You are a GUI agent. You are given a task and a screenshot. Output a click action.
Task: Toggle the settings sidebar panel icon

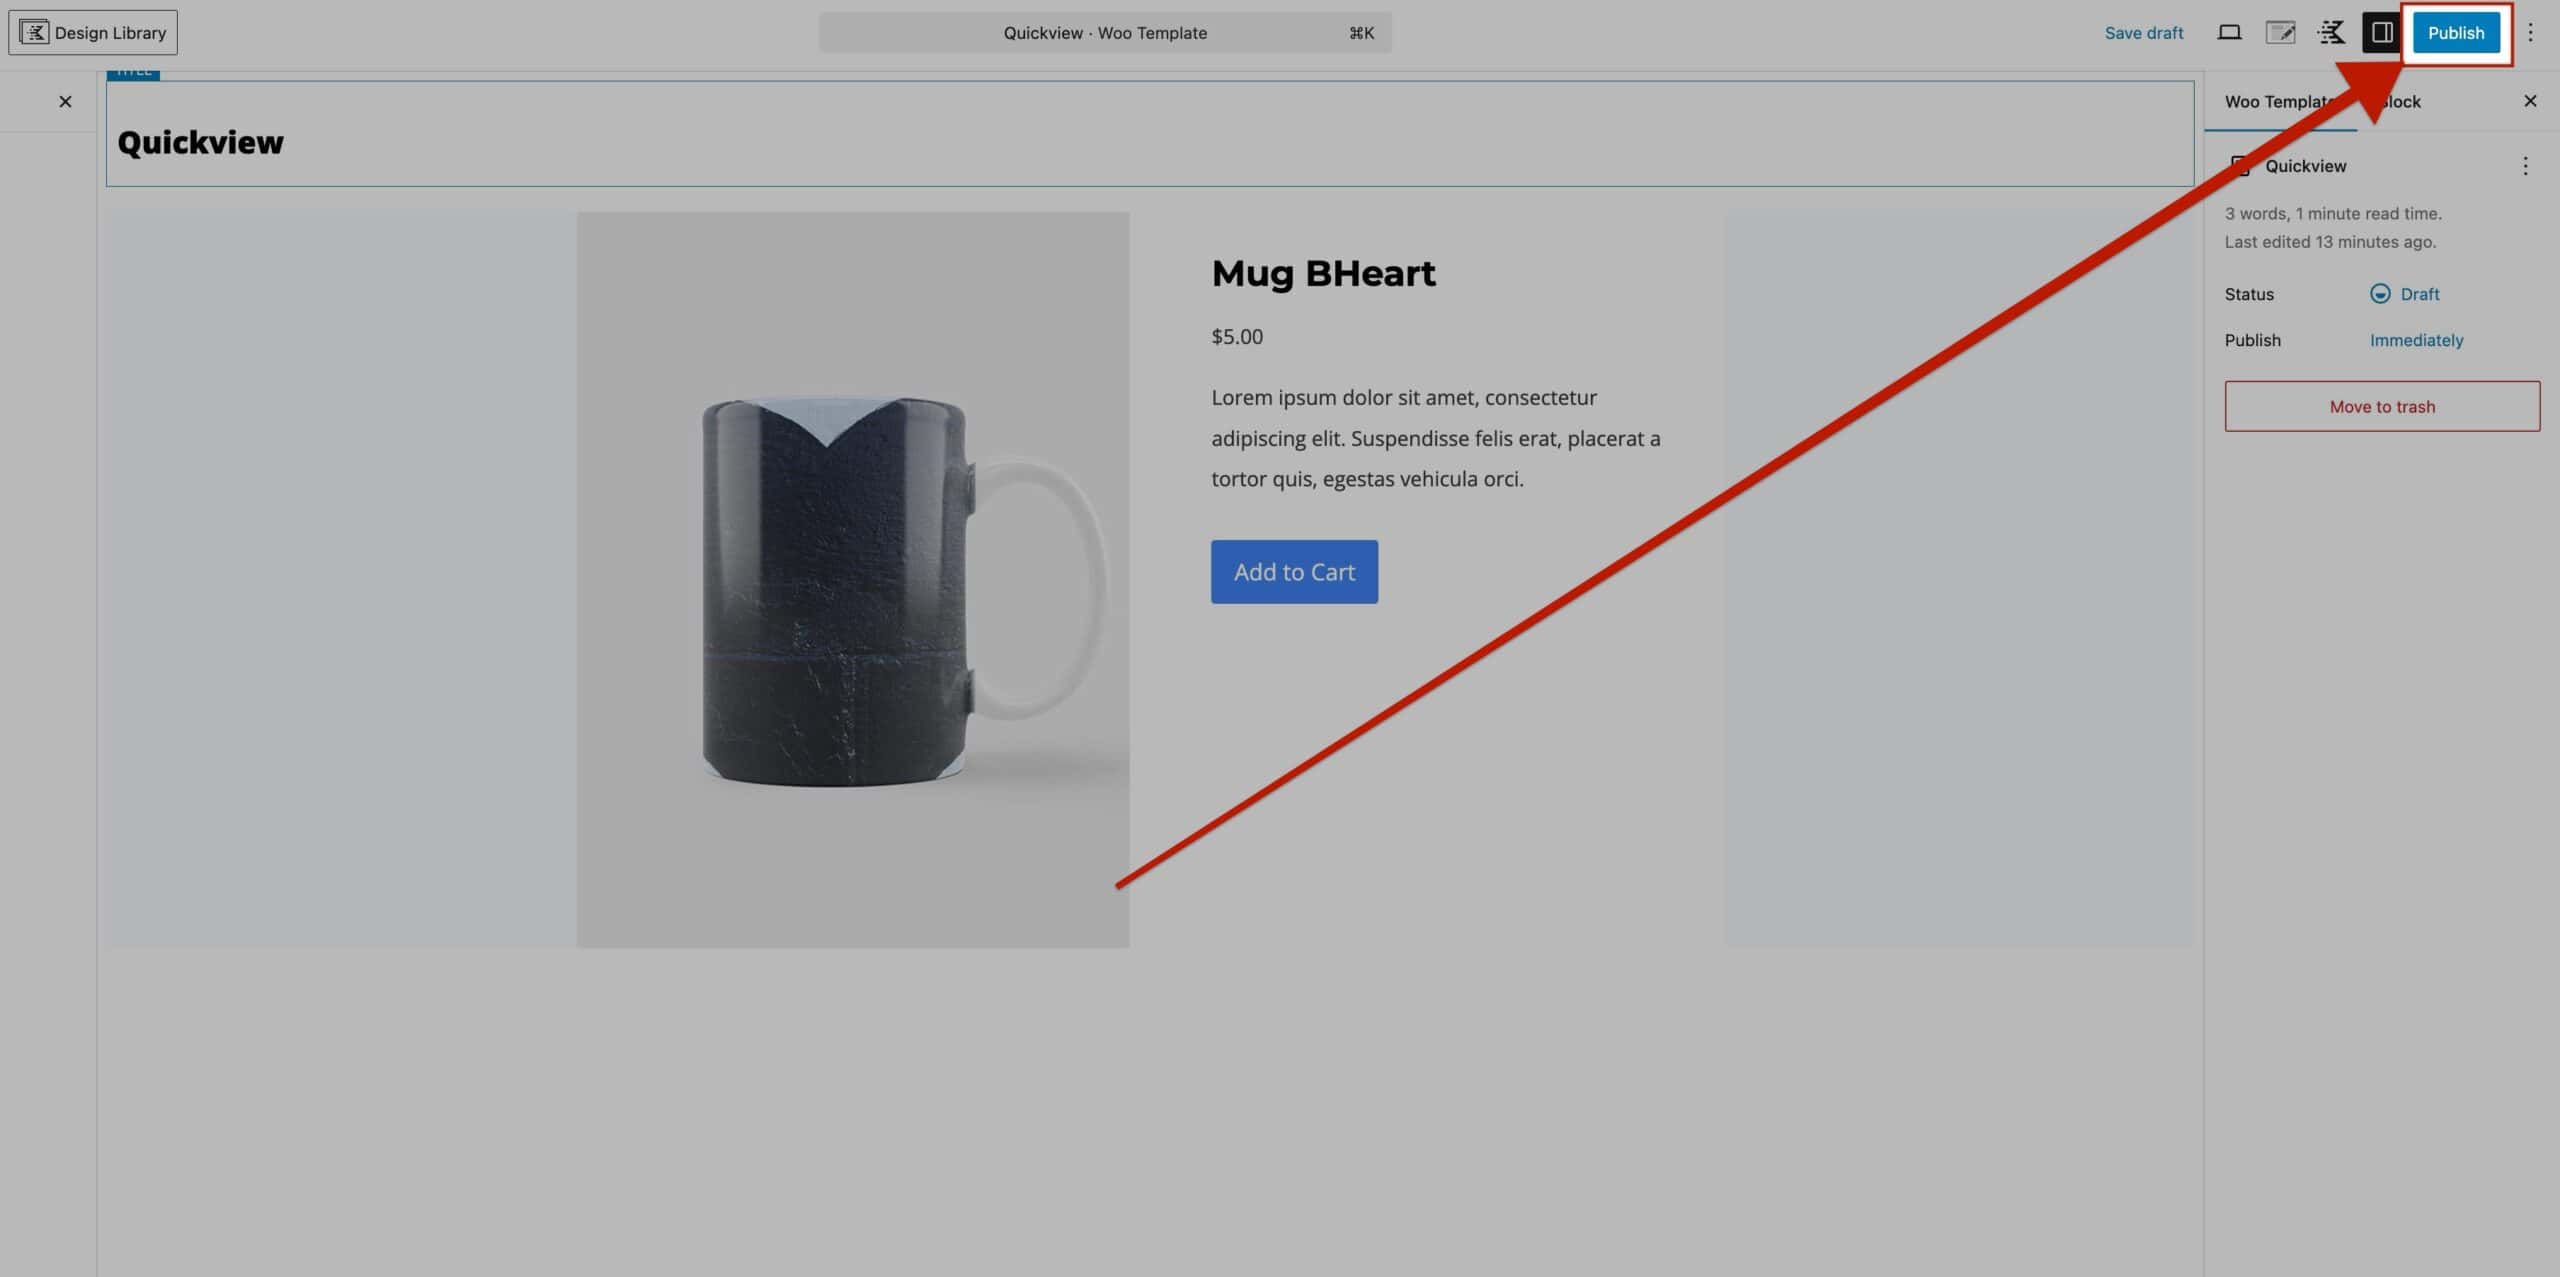tap(2382, 33)
